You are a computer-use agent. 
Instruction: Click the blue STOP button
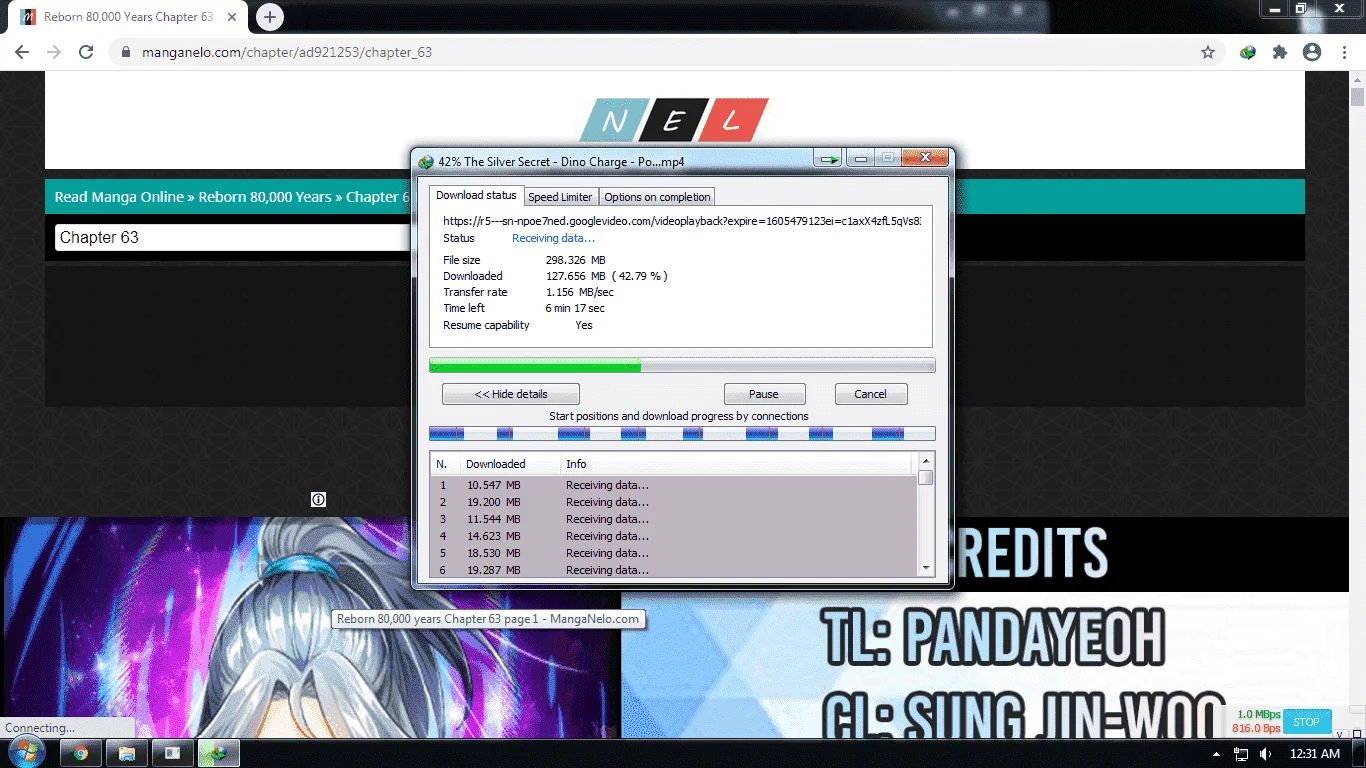(1306, 722)
